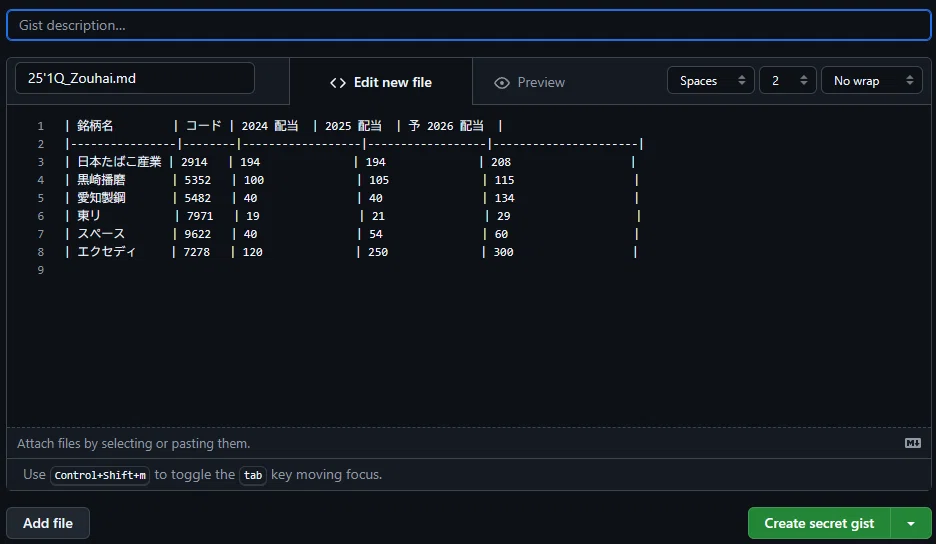
Task: Open the No wrap line wrap dropdown
Action: point(872,81)
